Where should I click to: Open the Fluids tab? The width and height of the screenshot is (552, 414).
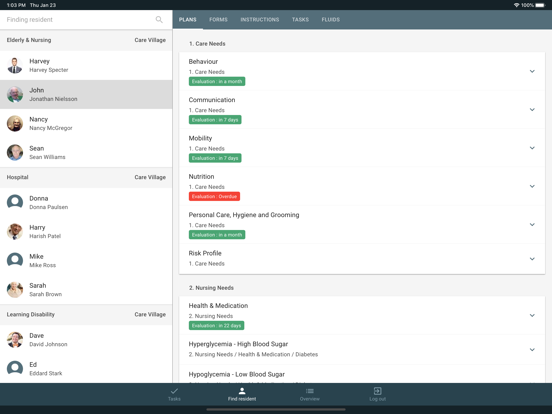click(x=331, y=20)
